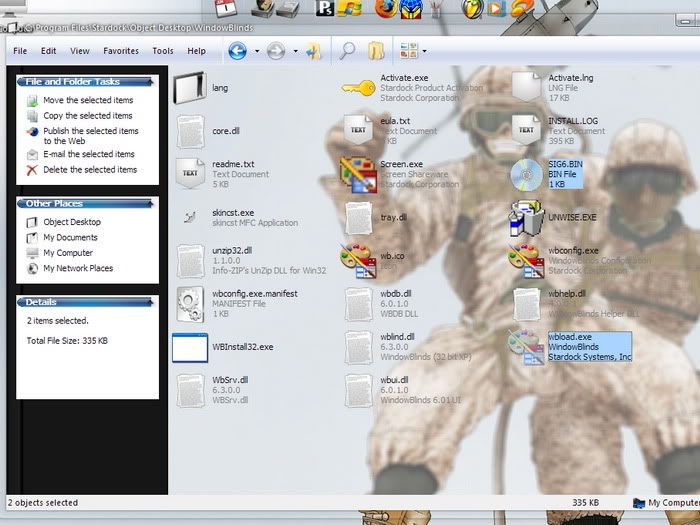This screenshot has width=700, height=525.
Task: Click the Forward navigation arrow
Action: point(276,51)
